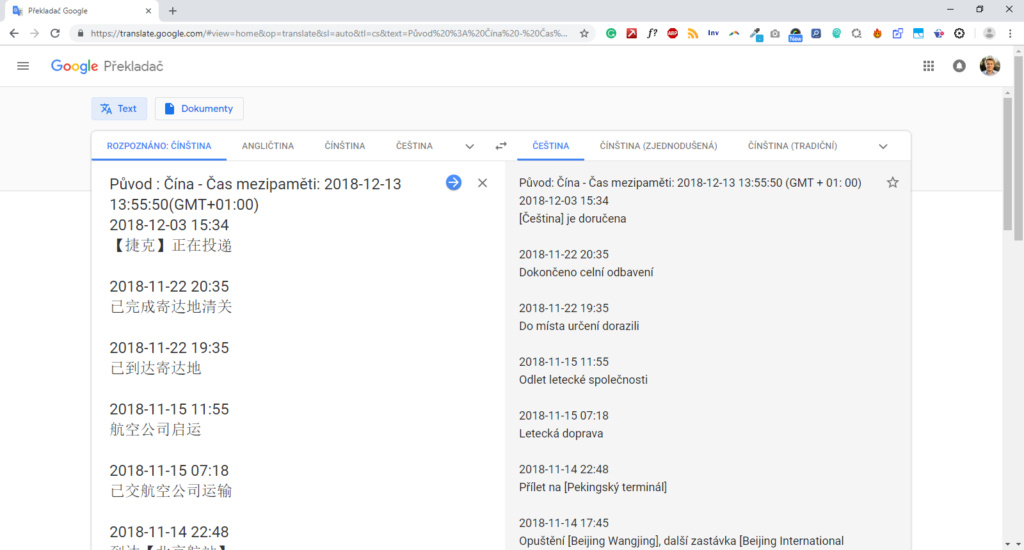Click source text '已交航空公司运输'
The width and height of the screenshot is (1024, 550).
point(171,491)
